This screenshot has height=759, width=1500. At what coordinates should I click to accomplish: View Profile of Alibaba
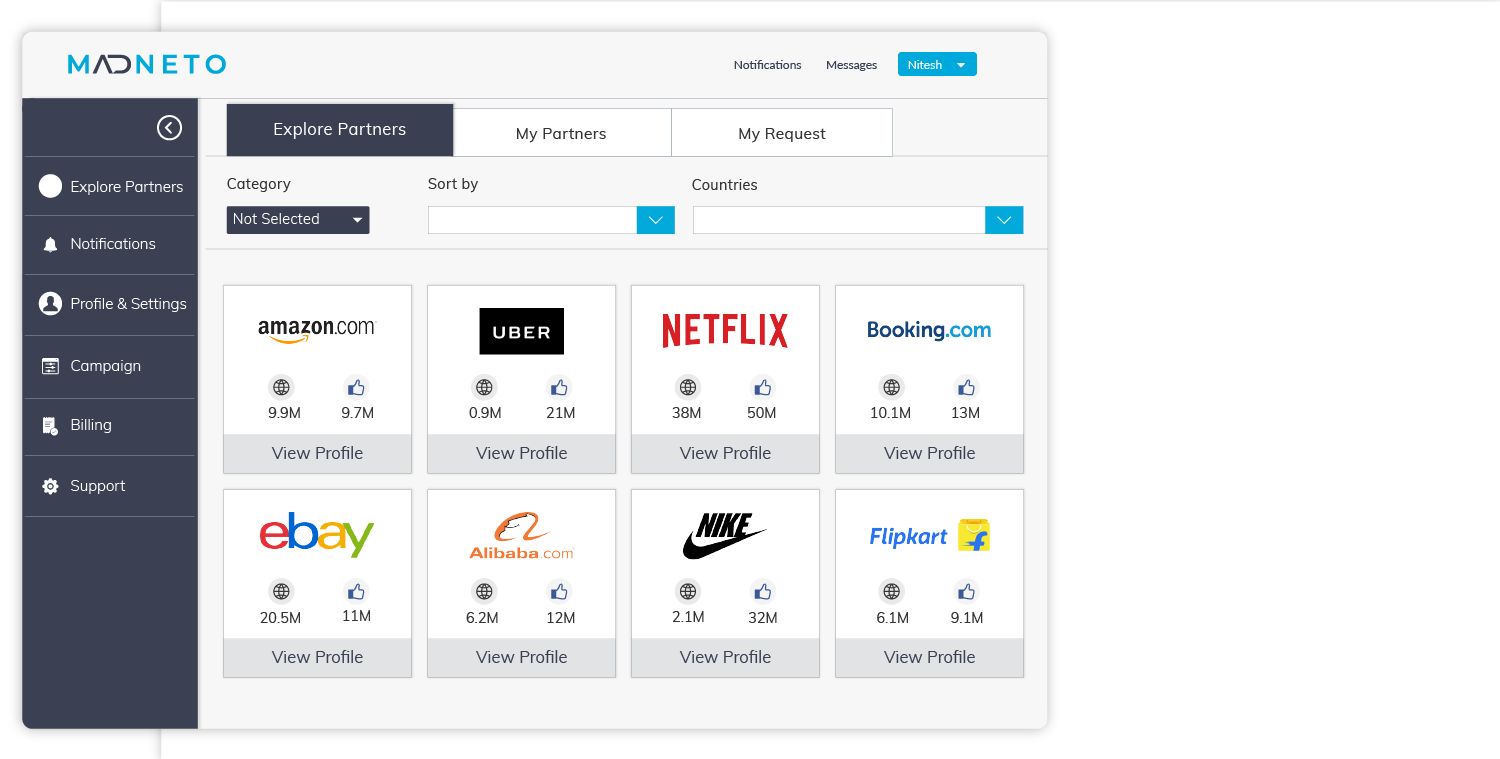click(521, 657)
